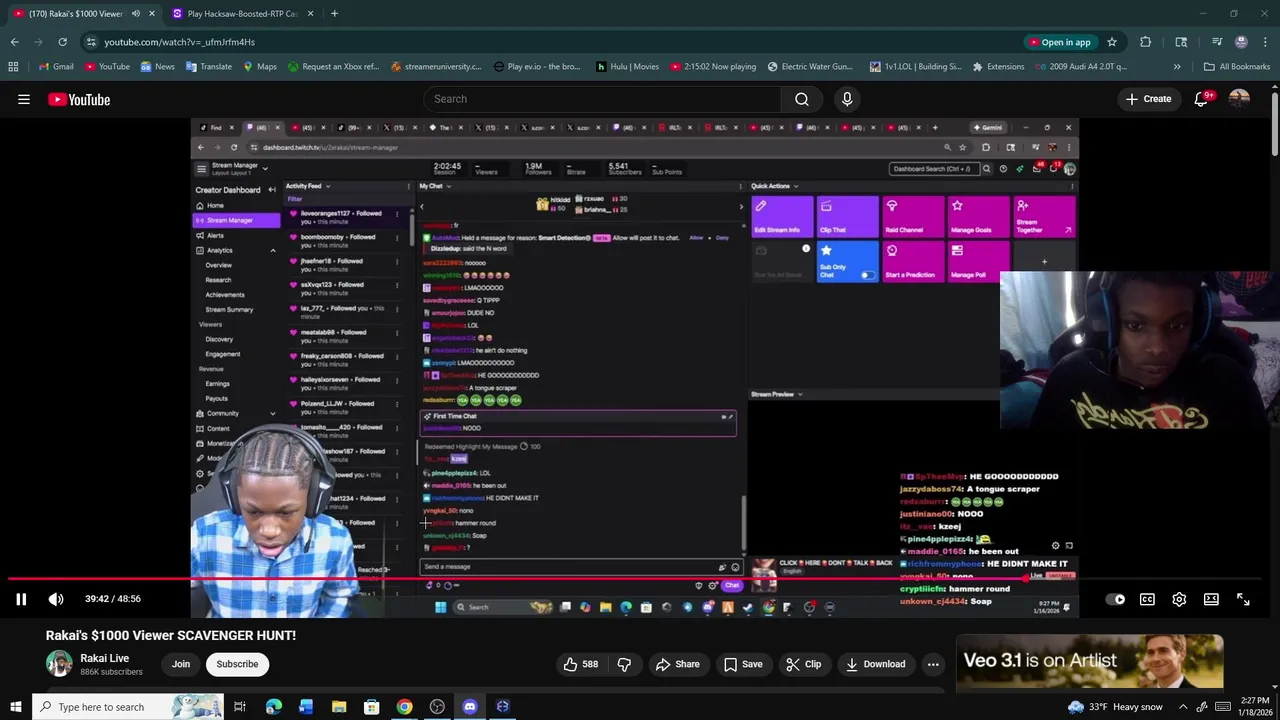Open the weather widget 33°F Heavy snow
Viewport: 1280px width, 720px height.
[1115, 707]
